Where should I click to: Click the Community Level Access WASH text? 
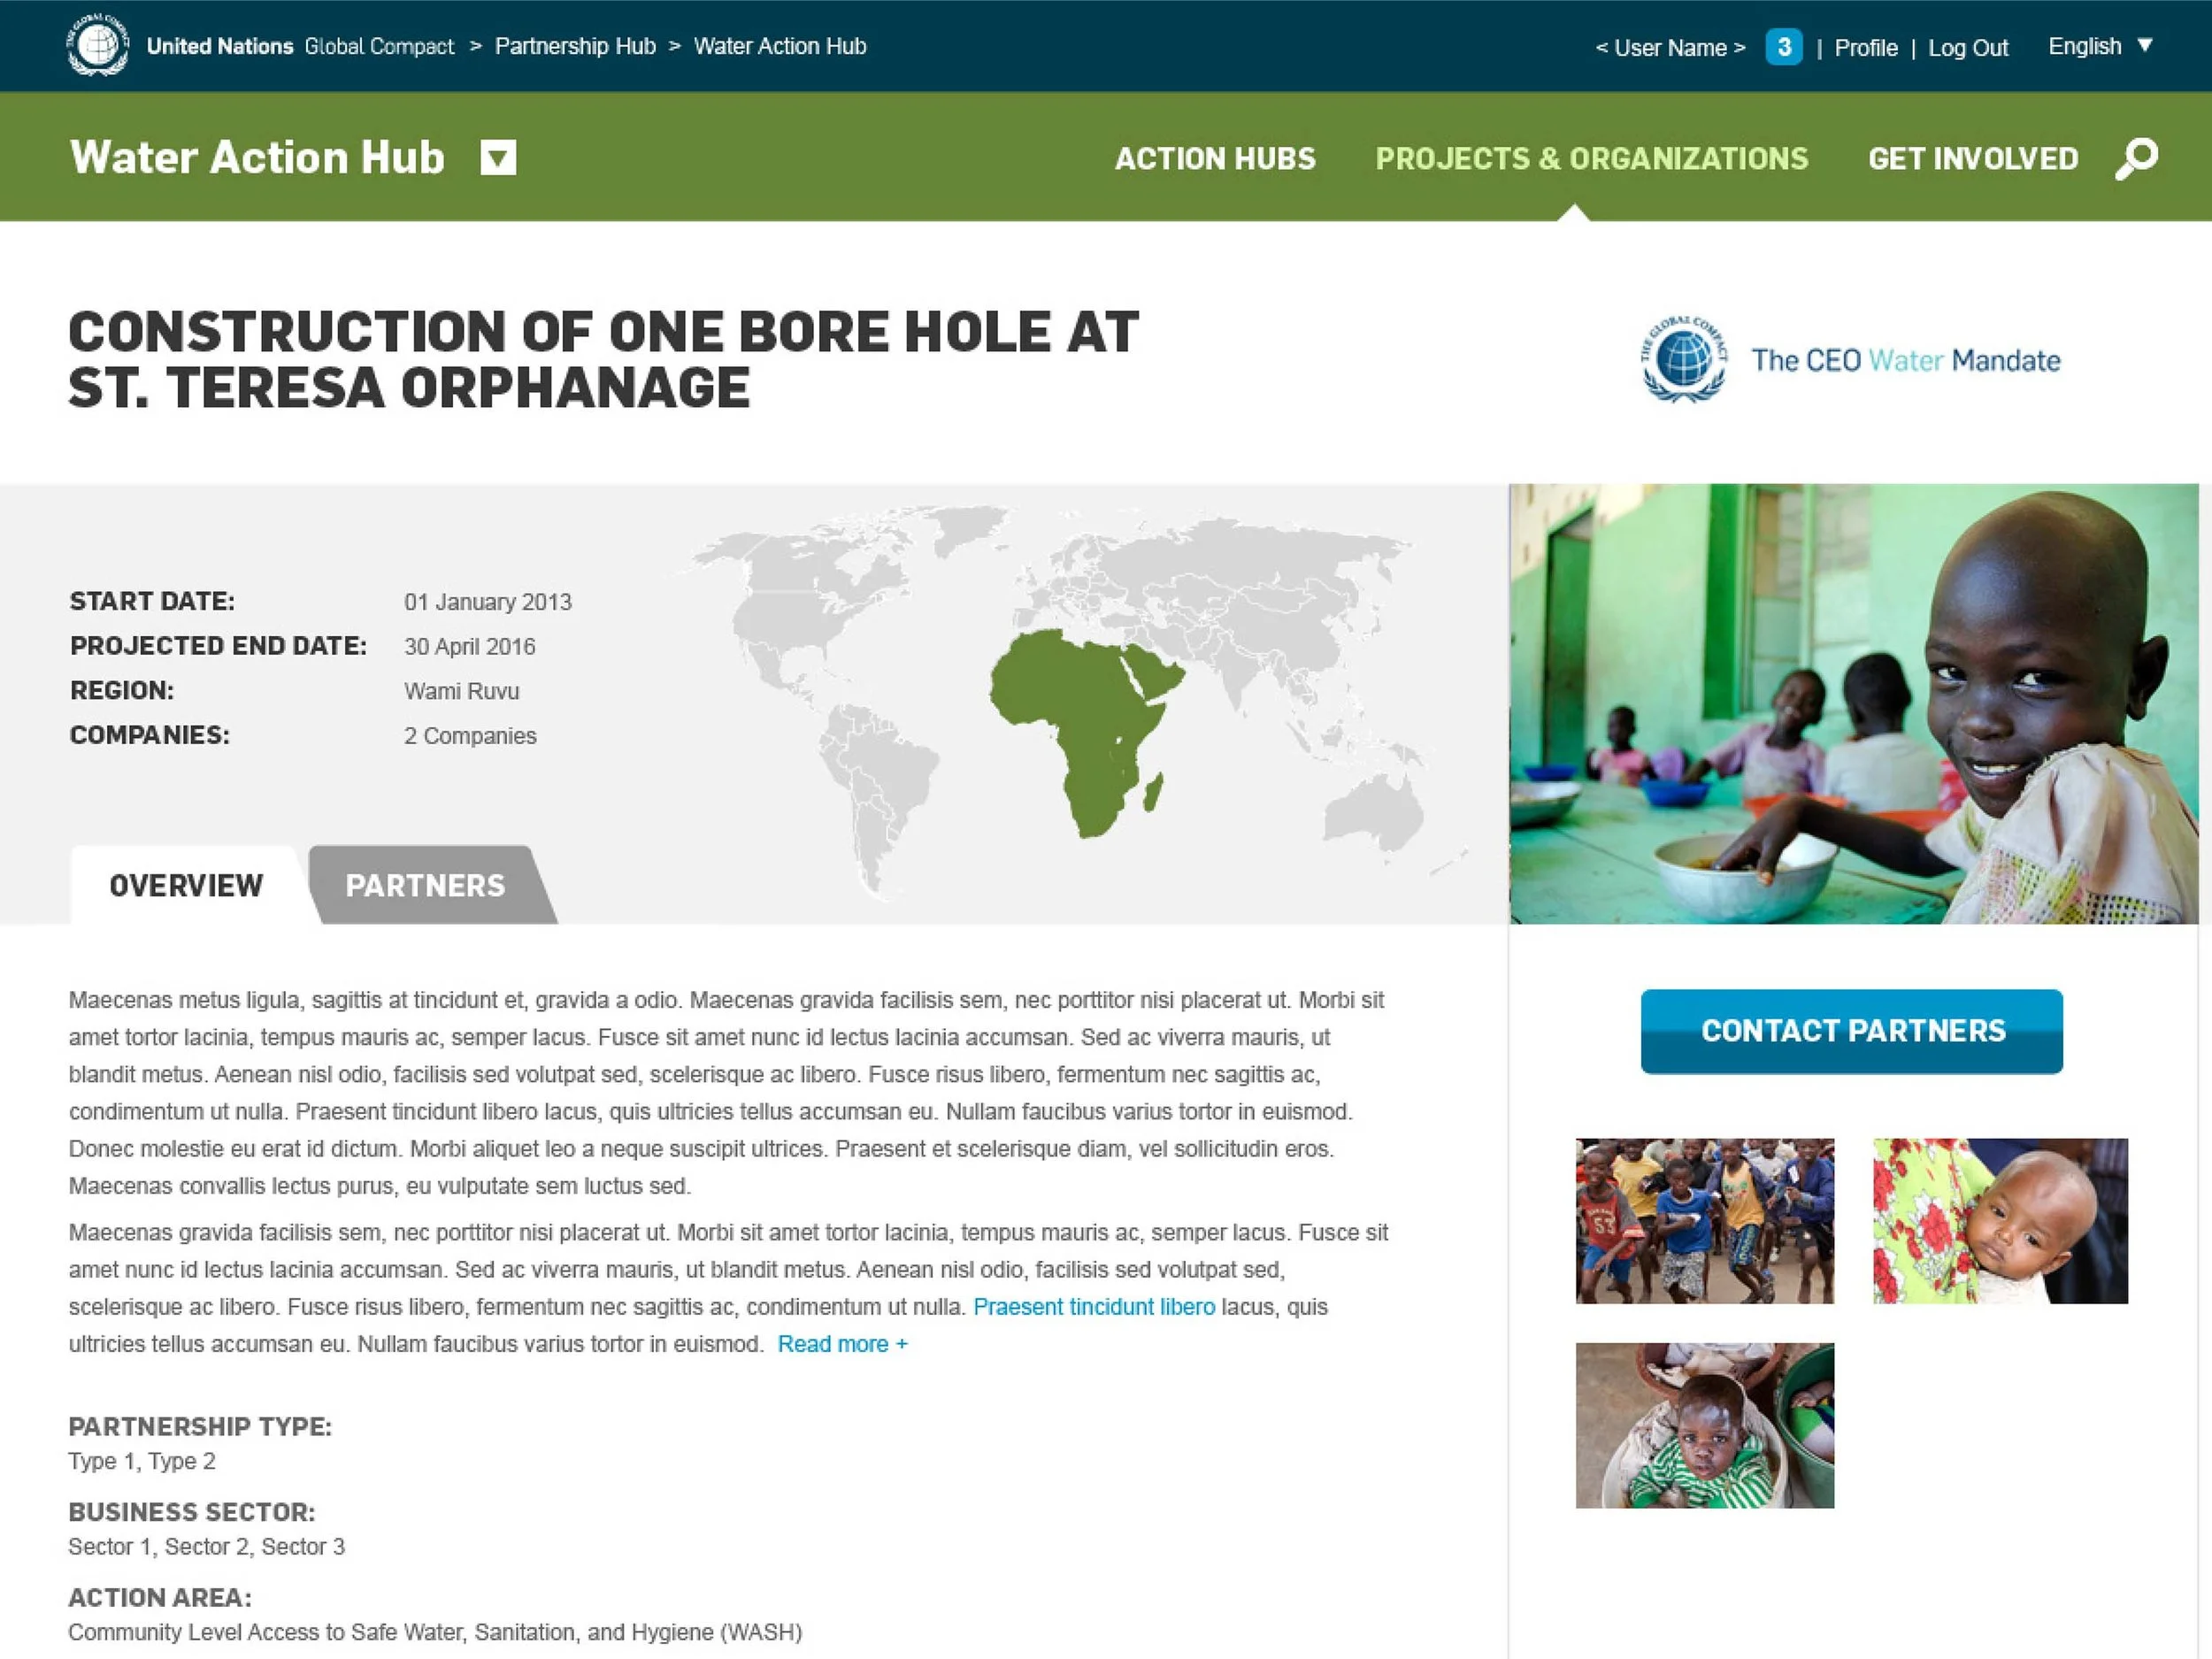[435, 1632]
